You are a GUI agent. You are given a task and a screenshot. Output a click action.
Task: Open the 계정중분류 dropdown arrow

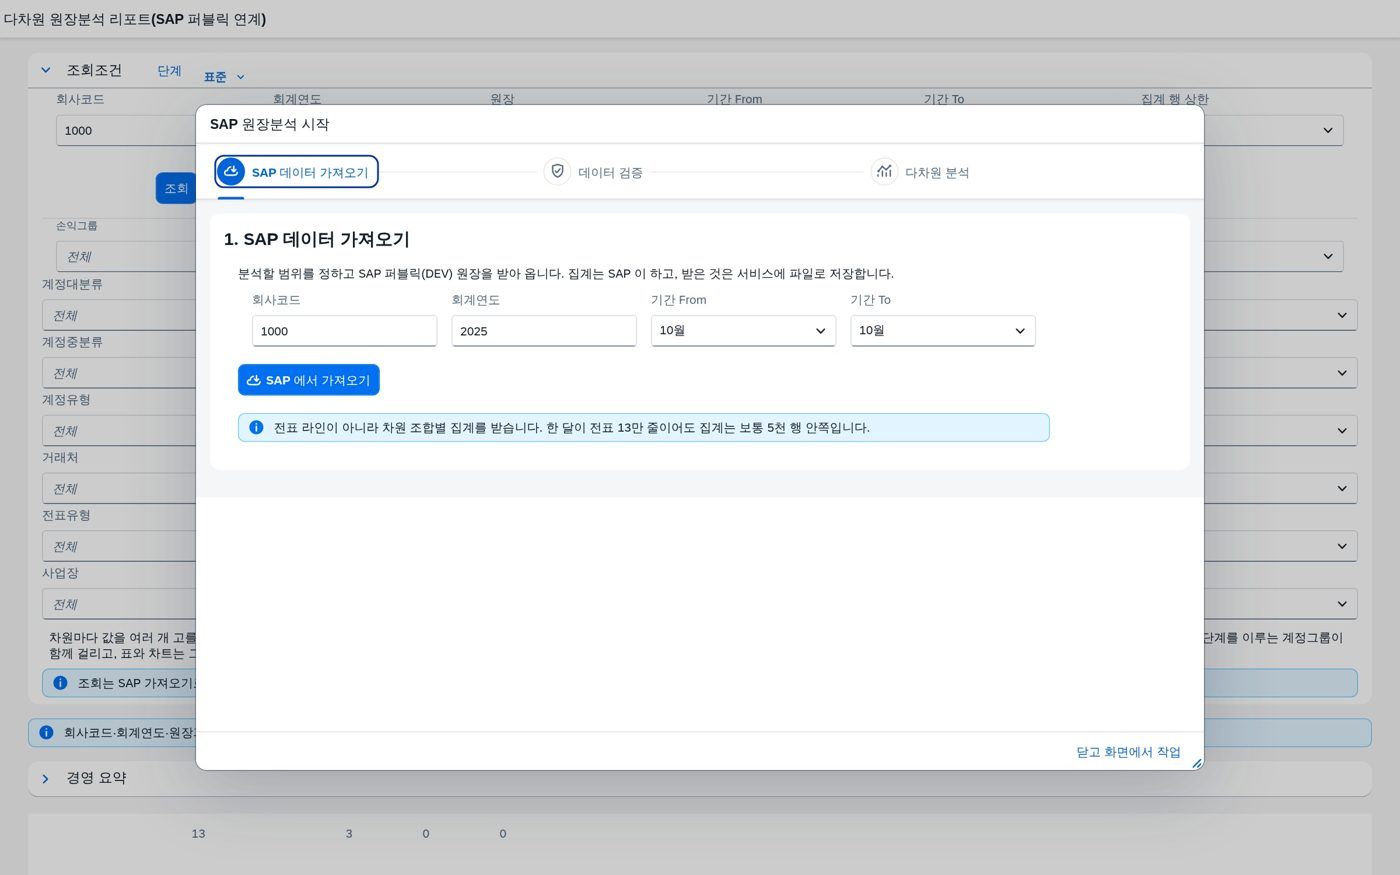pos(1342,373)
